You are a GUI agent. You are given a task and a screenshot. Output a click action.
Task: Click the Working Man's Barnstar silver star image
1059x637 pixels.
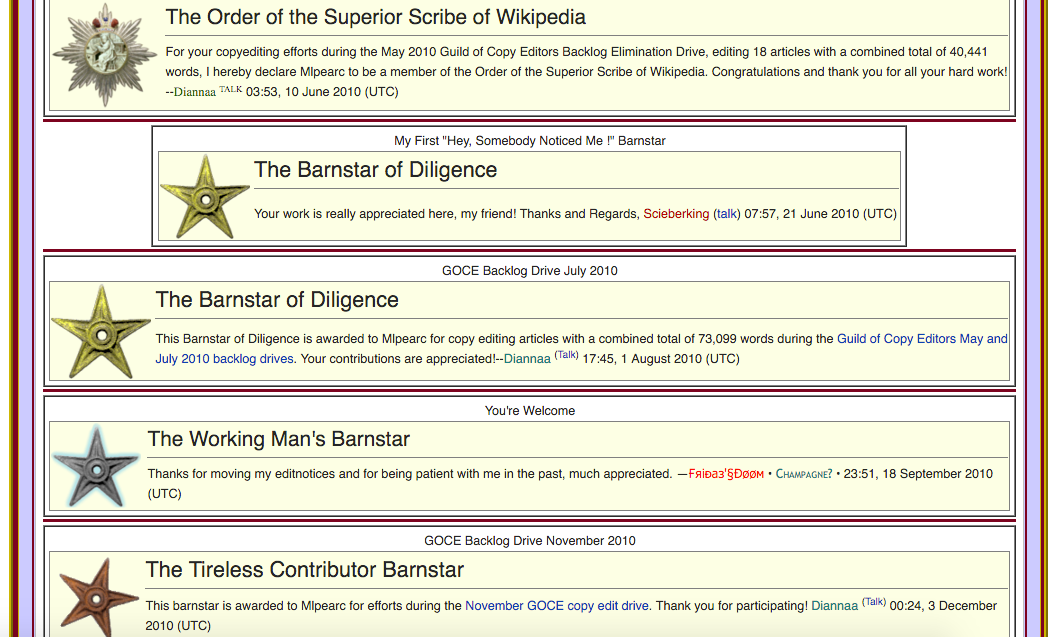(96, 467)
